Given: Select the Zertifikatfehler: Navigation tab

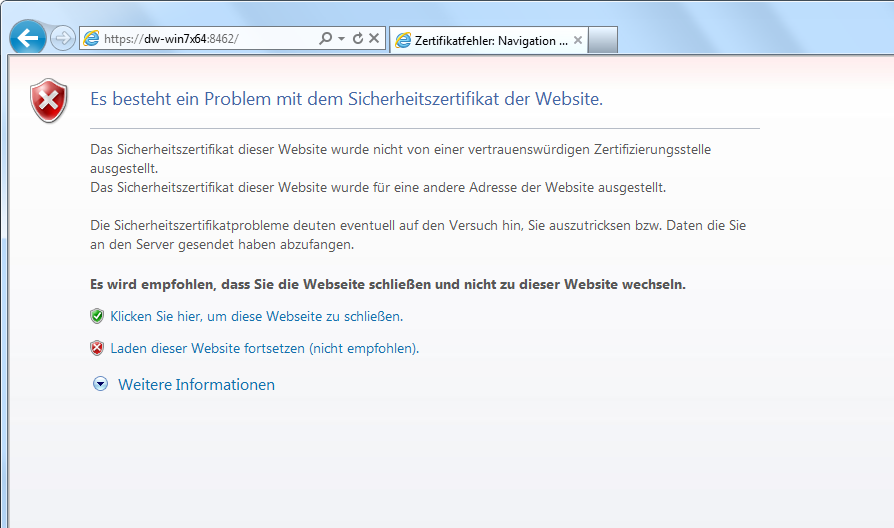Looking at the screenshot, I should click(489, 40).
